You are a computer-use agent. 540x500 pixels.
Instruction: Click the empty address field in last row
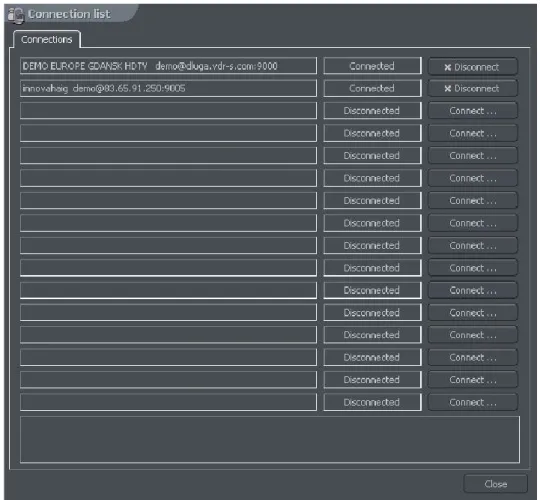tap(168, 402)
